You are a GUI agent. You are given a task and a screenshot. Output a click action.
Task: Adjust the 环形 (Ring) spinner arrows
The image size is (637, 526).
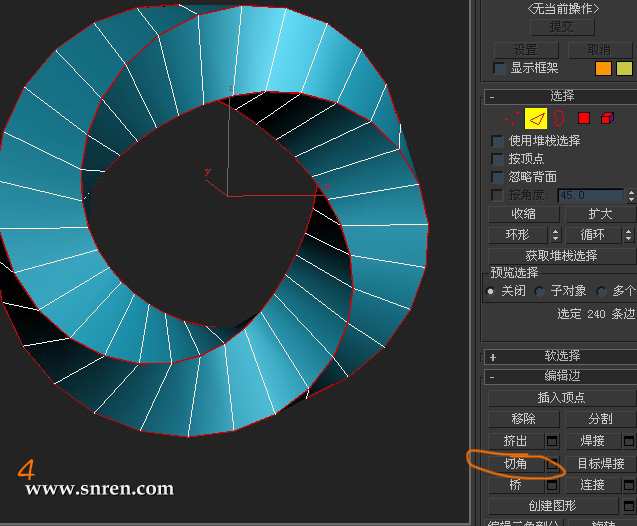[555, 235]
